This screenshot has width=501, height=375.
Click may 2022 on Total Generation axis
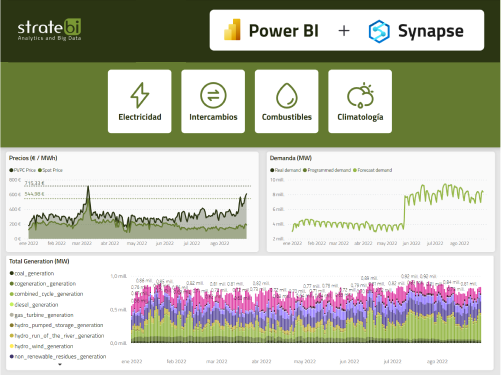305,361
